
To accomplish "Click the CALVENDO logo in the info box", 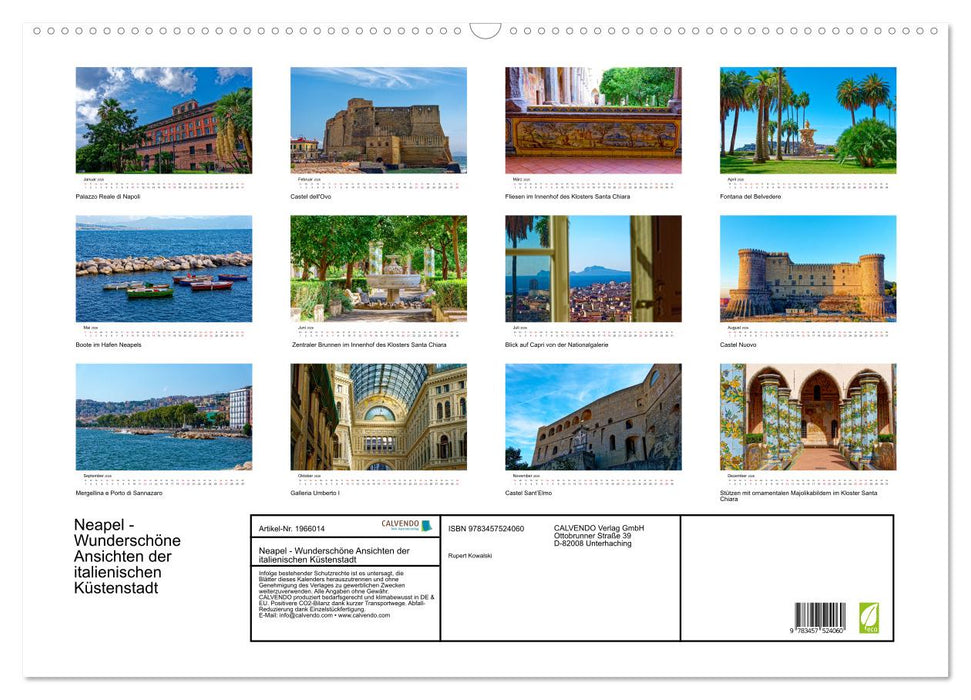I will click(x=406, y=525).
